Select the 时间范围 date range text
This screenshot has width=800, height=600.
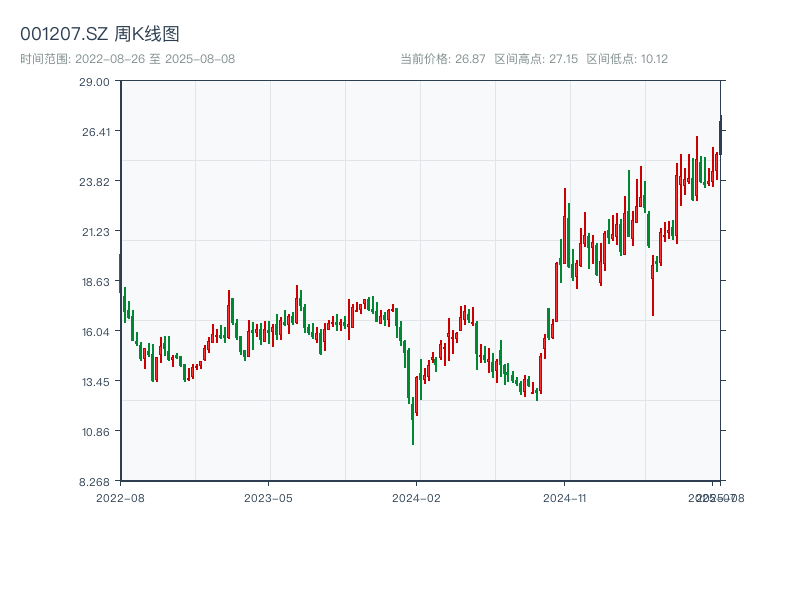(127, 59)
